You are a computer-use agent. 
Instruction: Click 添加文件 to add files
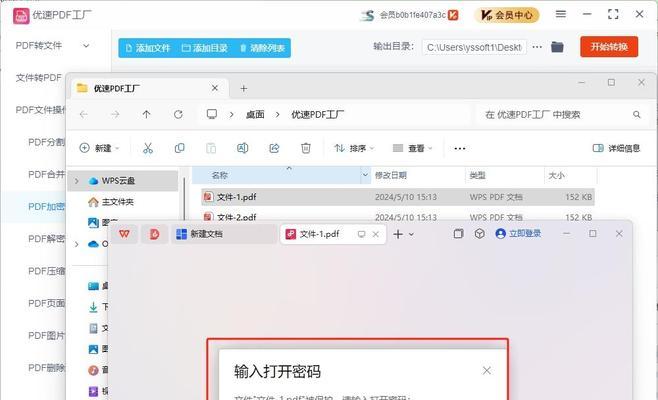[x=148, y=48]
